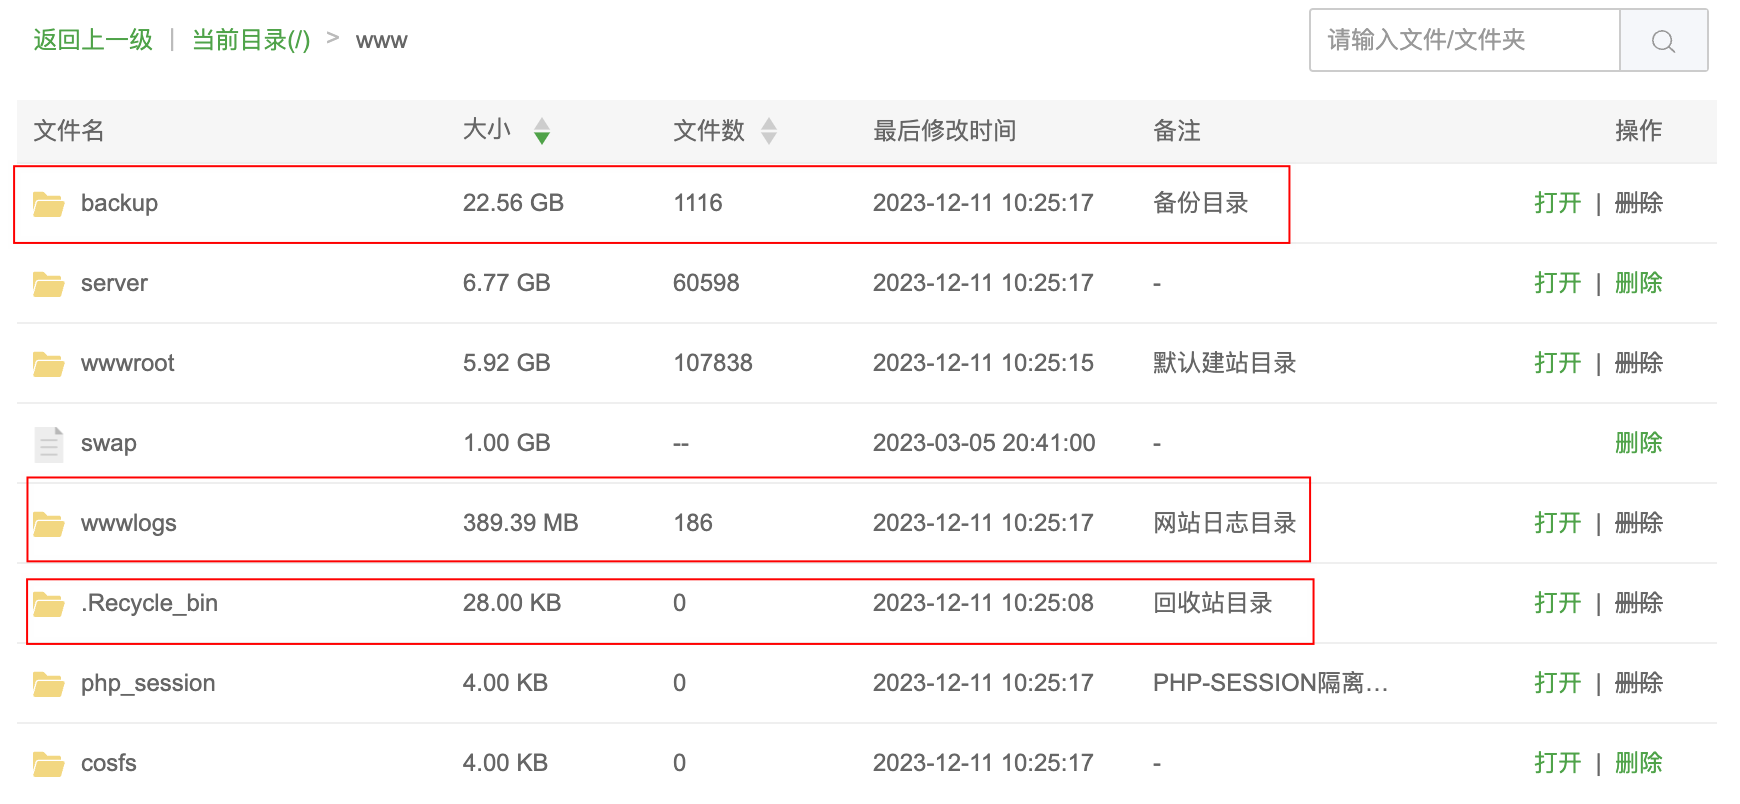The height and width of the screenshot is (804, 1740).
Task: Click the search magnifier icon
Action: pos(1663,41)
